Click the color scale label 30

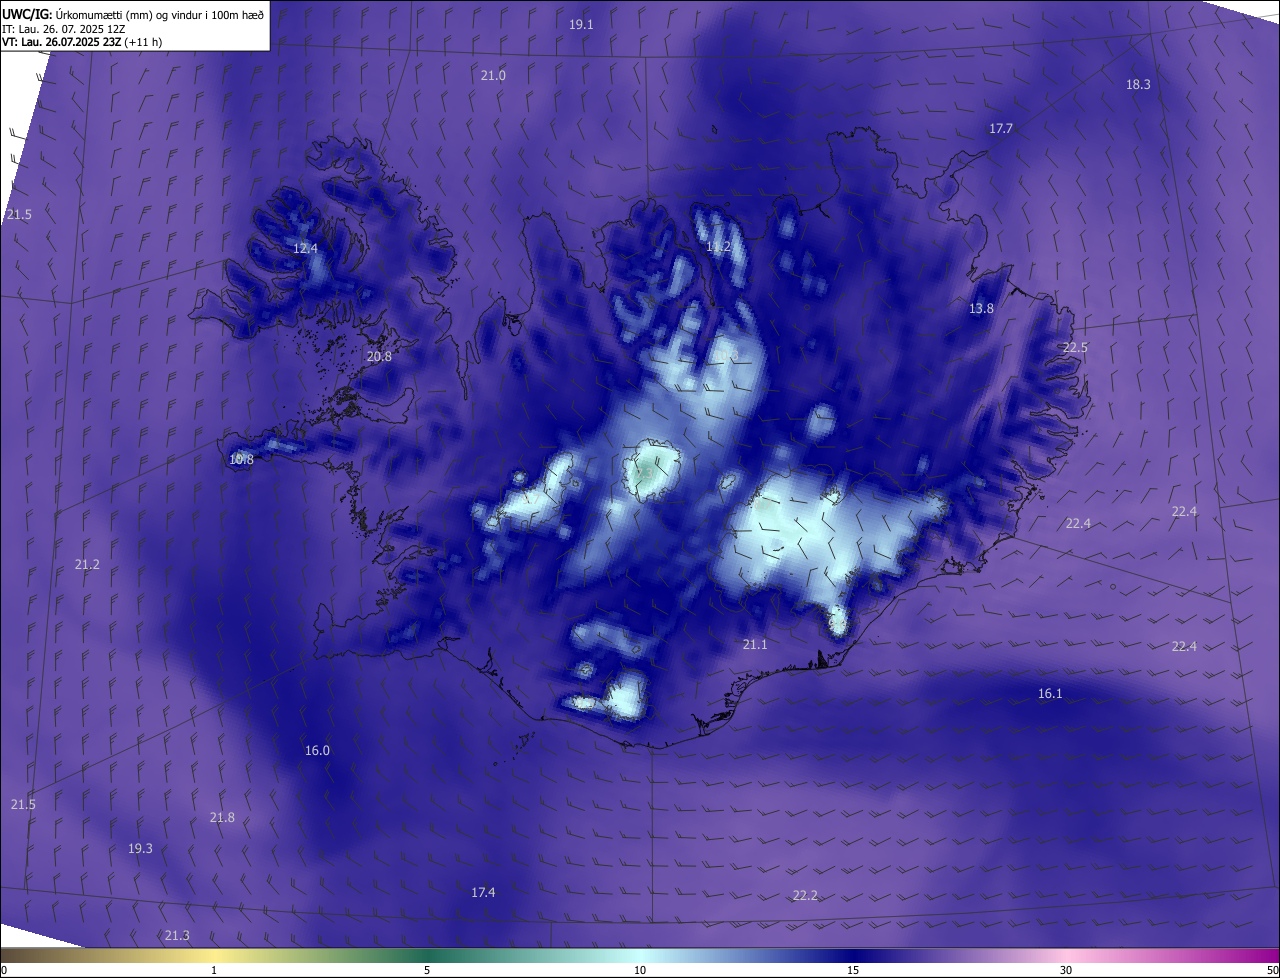pos(1066,971)
